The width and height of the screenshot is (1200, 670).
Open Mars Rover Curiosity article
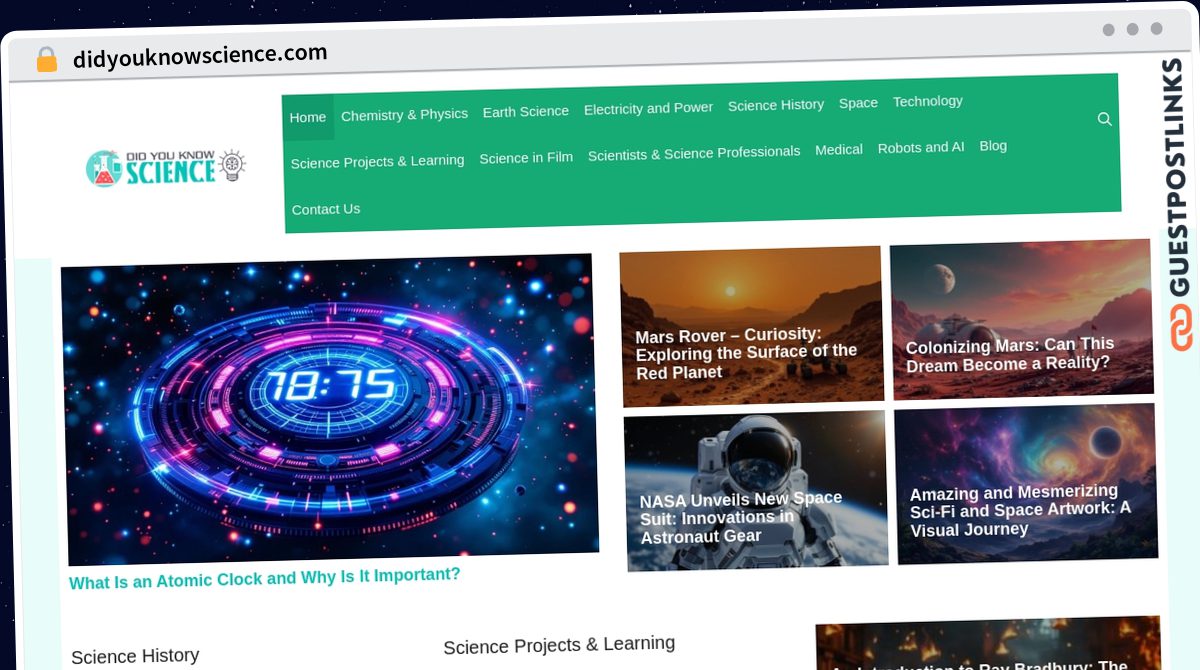point(752,326)
